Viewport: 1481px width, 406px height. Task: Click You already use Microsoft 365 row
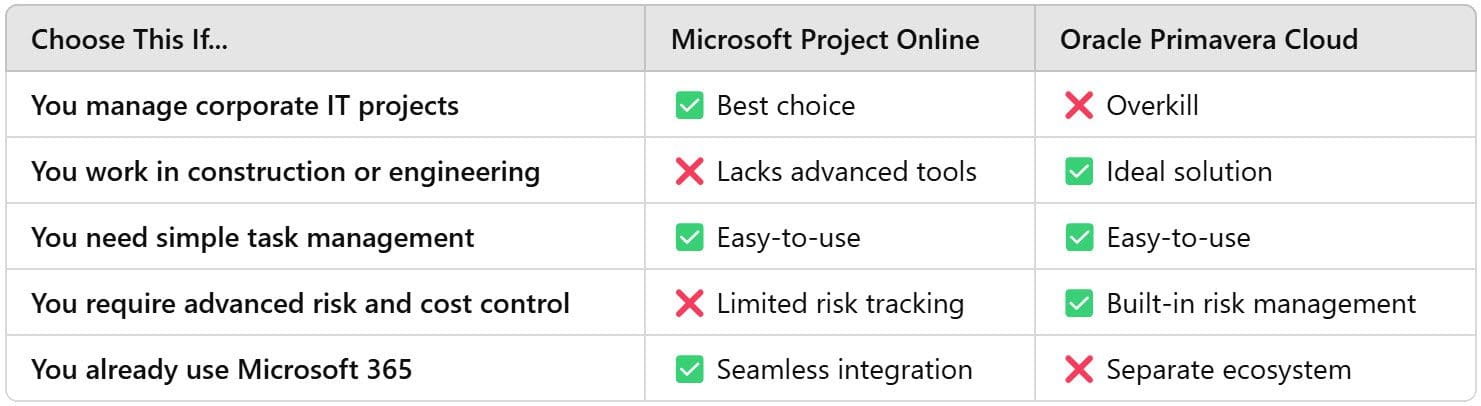pyautogui.click(x=740, y=369)
